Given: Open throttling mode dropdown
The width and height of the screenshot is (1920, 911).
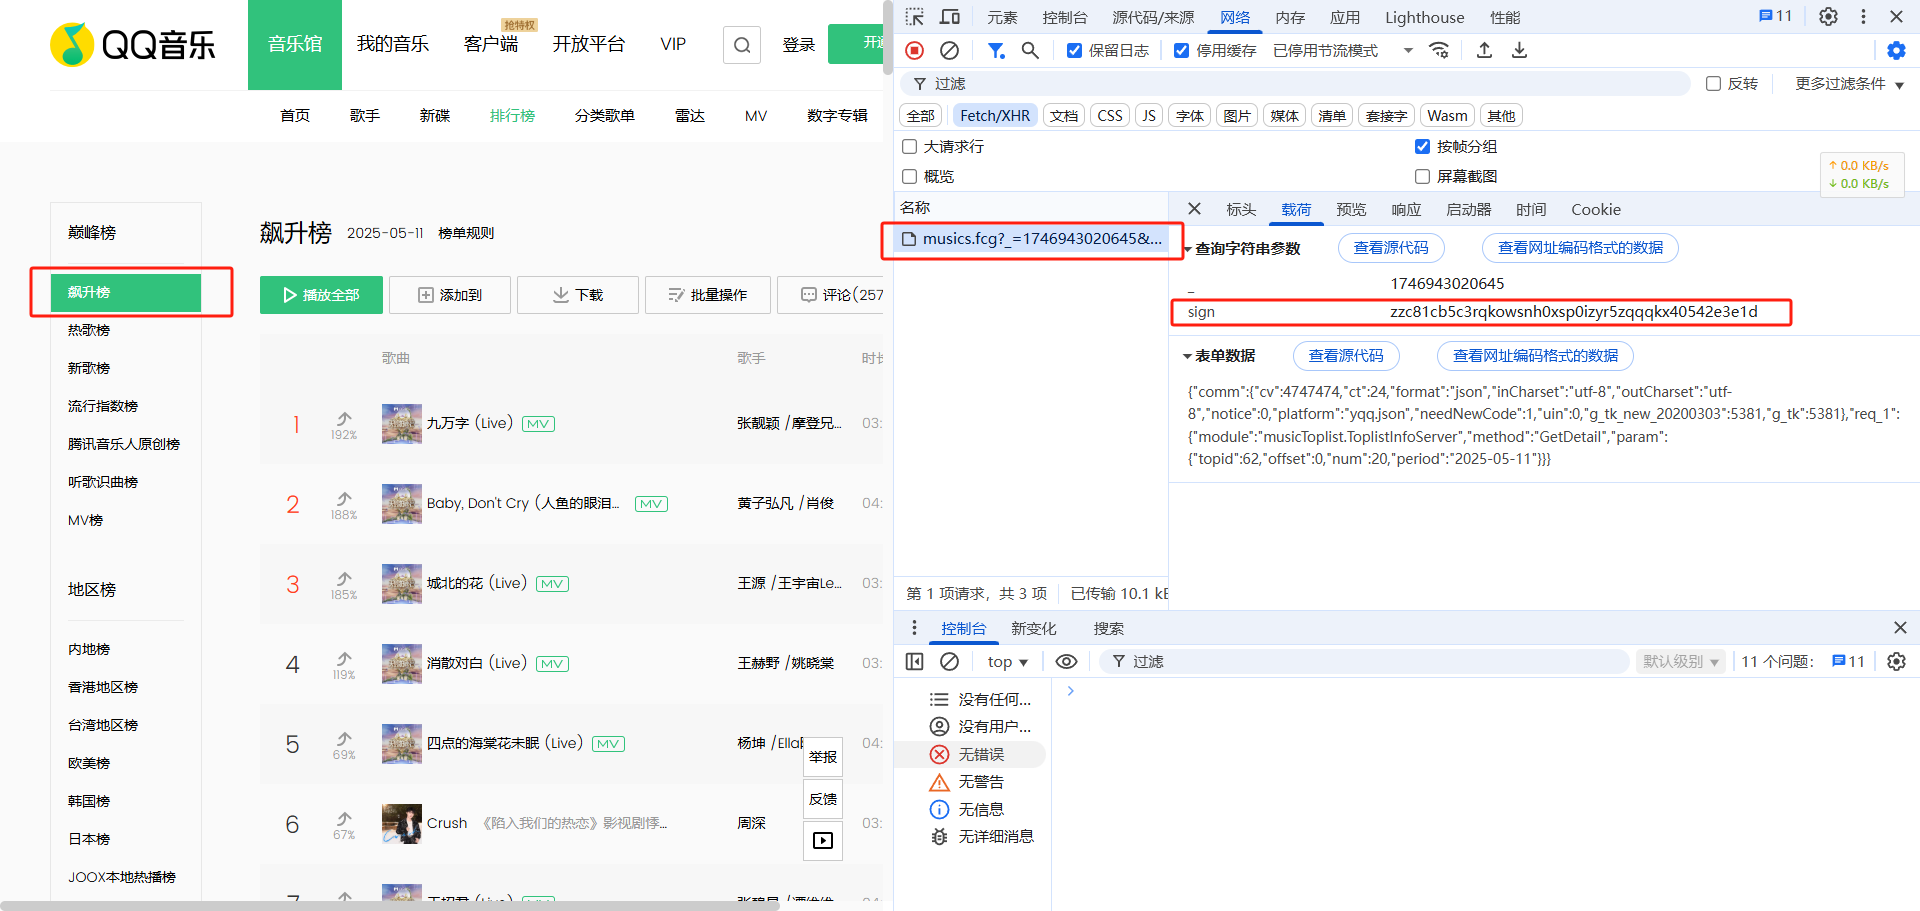Looking at the screenshot, I should 1342,50.
